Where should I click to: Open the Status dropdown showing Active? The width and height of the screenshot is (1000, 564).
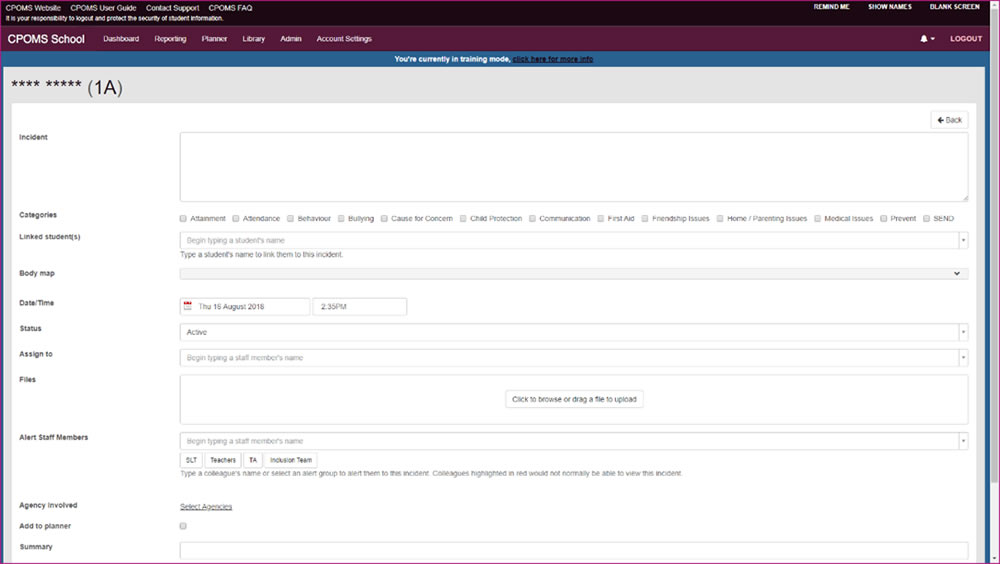pos(574,332)
